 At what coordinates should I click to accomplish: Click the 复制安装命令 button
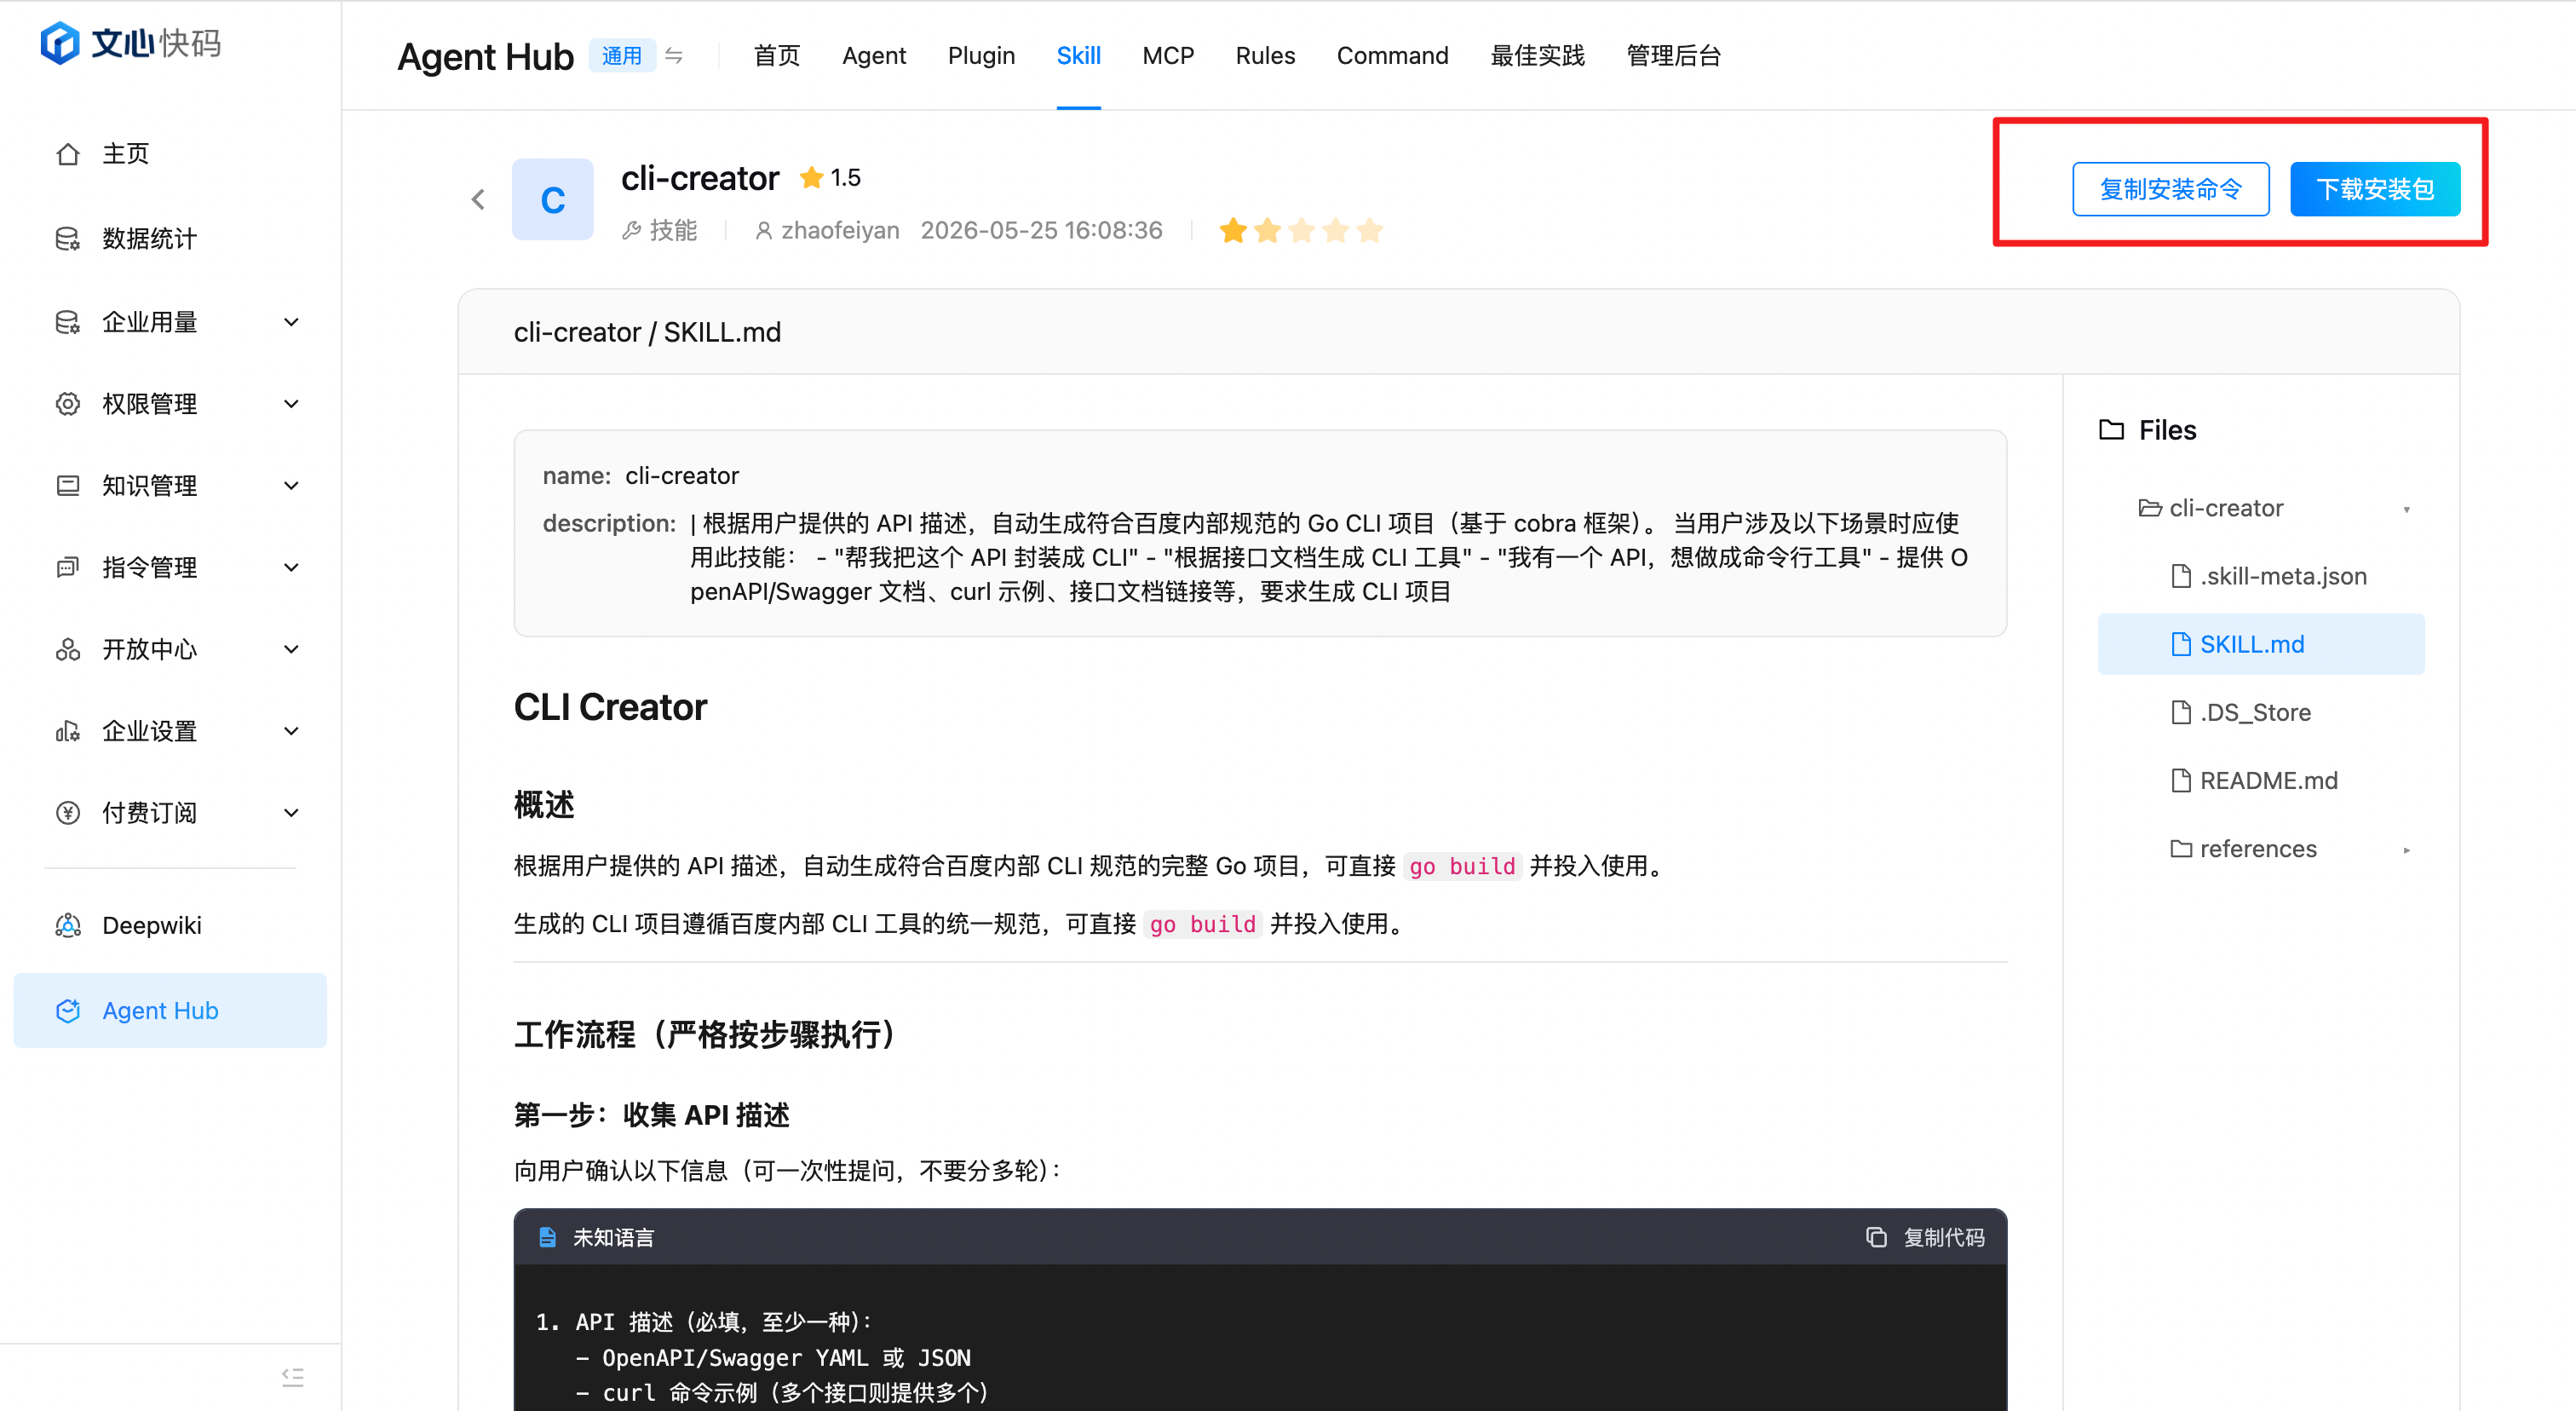pos(2170,189)
